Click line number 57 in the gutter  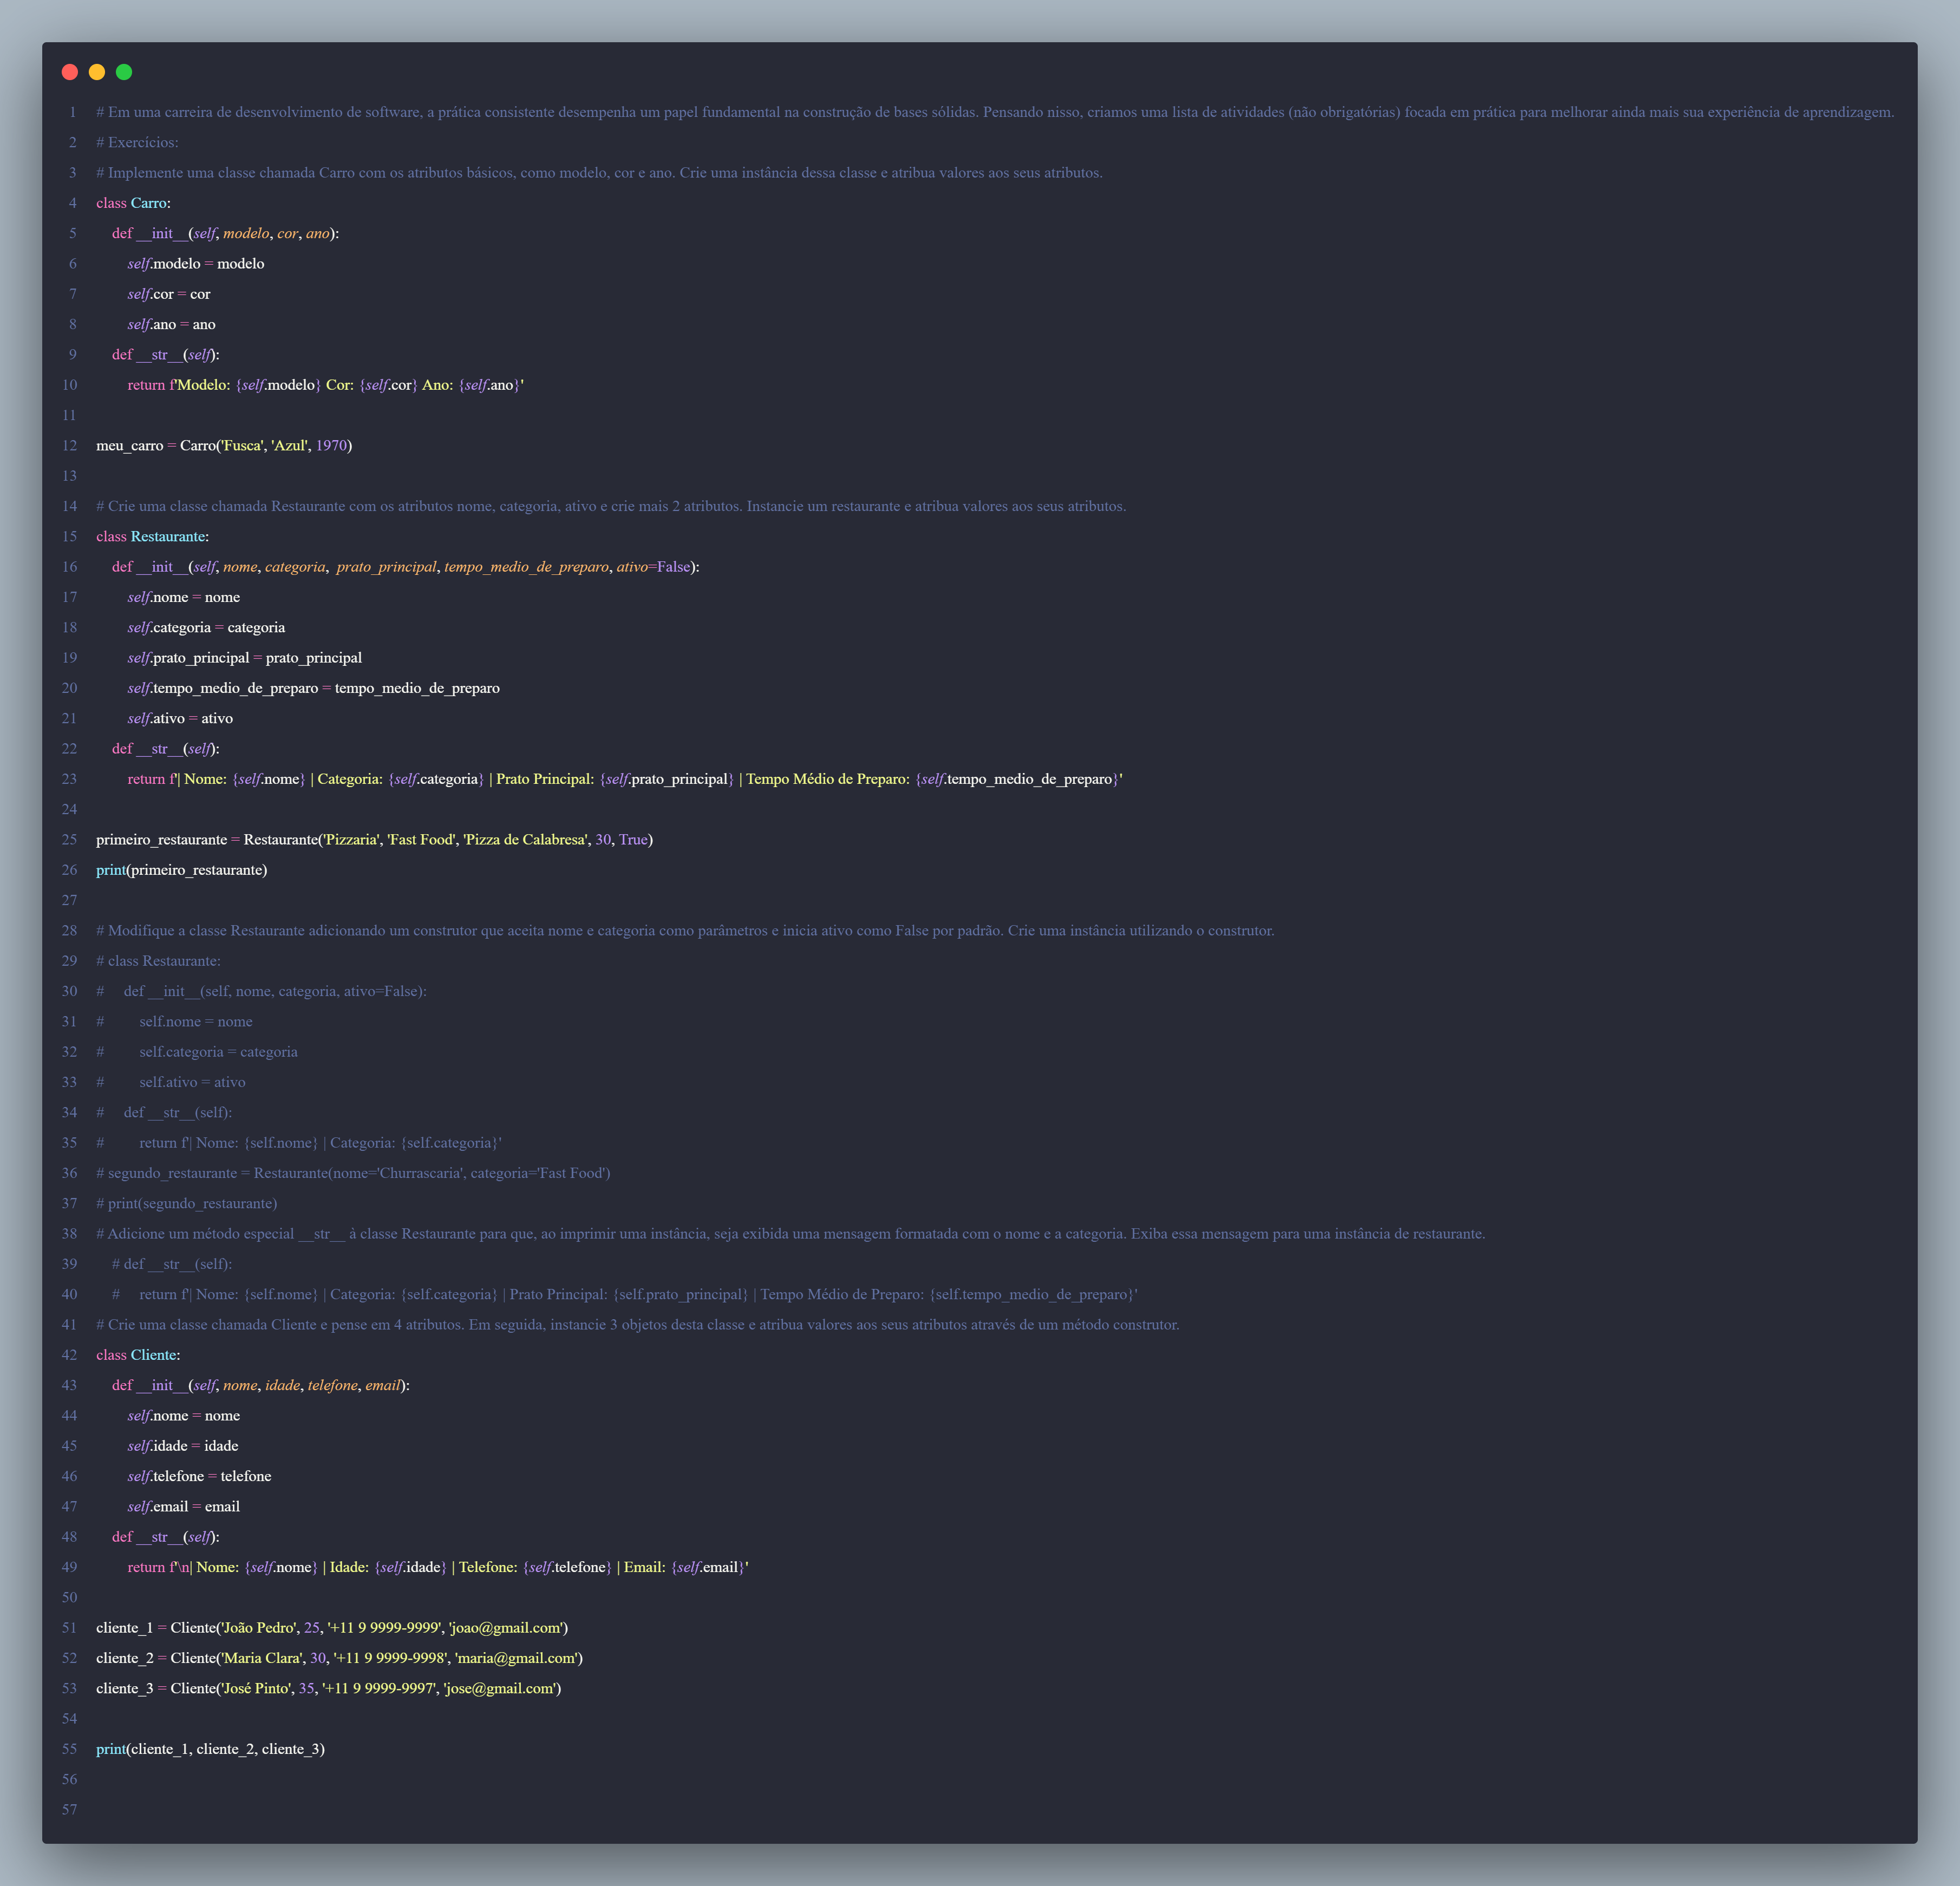(x=69, y=1809)
